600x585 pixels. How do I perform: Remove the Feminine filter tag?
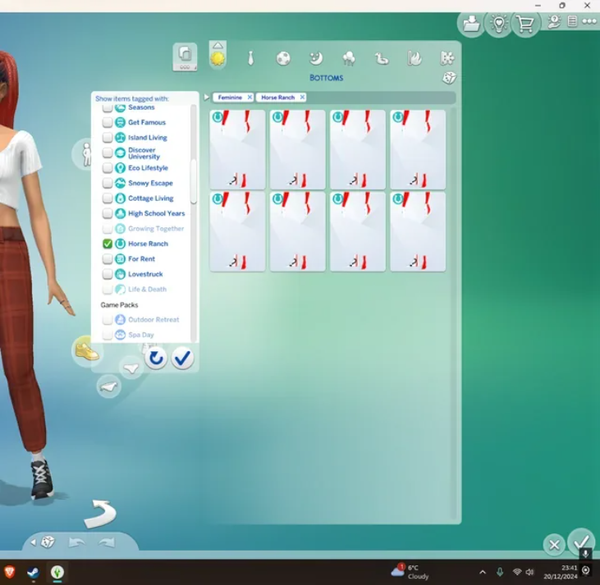point(250,97)
